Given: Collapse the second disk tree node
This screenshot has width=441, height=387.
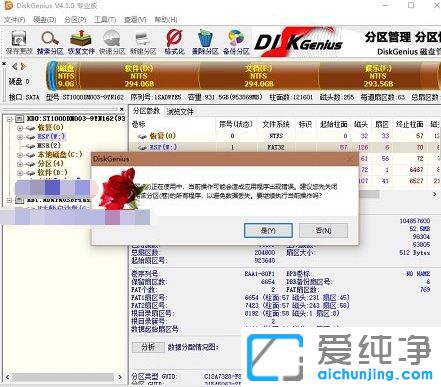Looking at the screenshot, I should 9,200.
